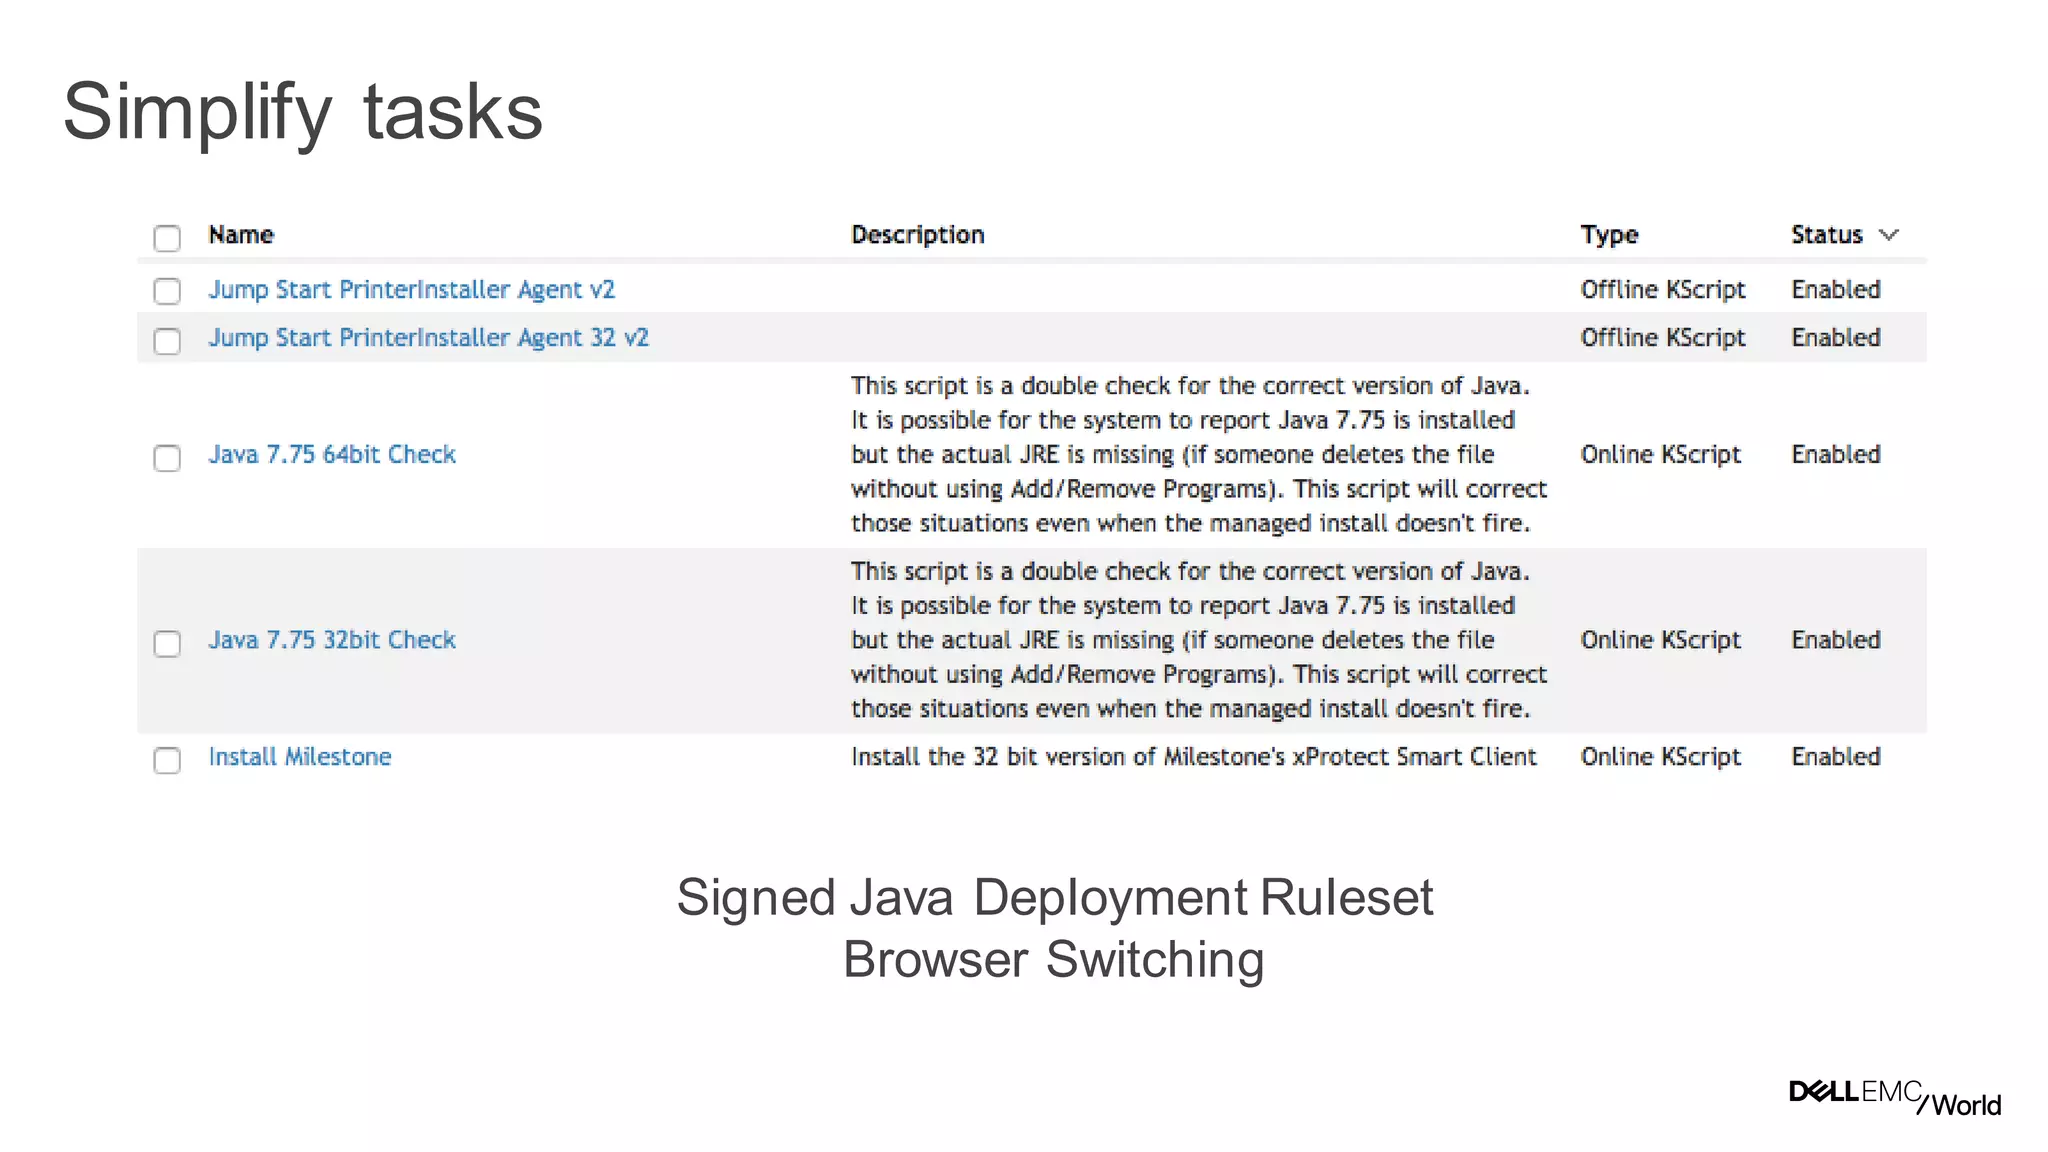Click the Description column header
Viewport: 2048px width, 1152px height.
pos(918,235)
